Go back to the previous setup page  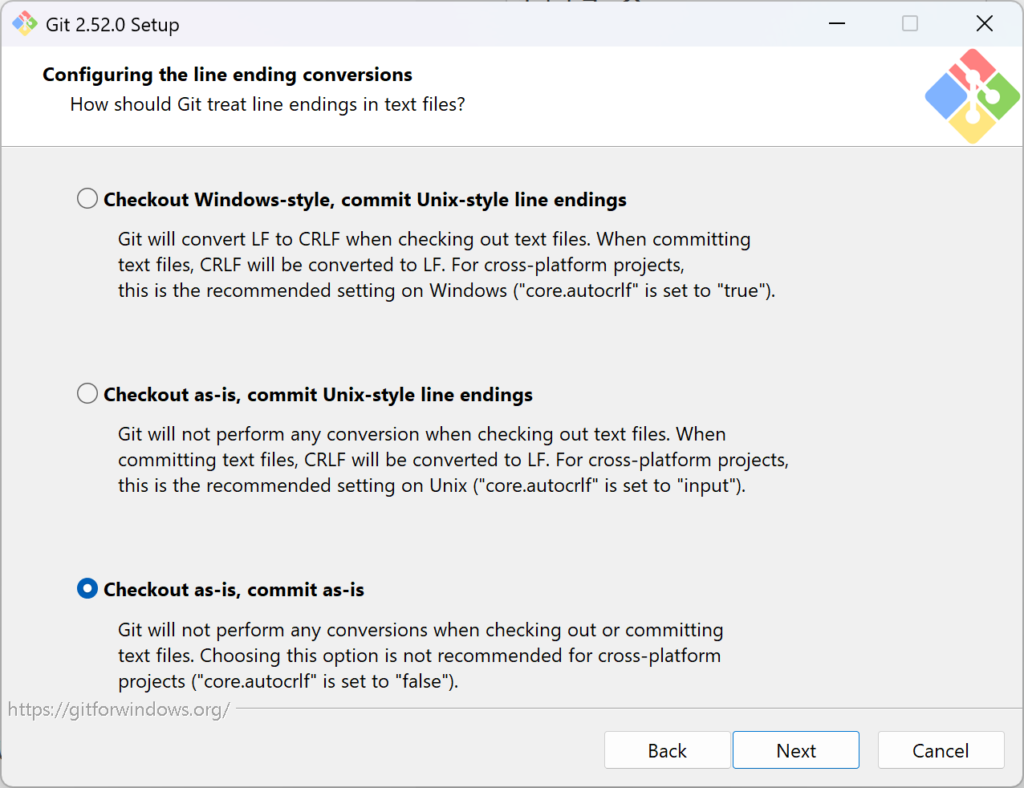click(667, 750)
